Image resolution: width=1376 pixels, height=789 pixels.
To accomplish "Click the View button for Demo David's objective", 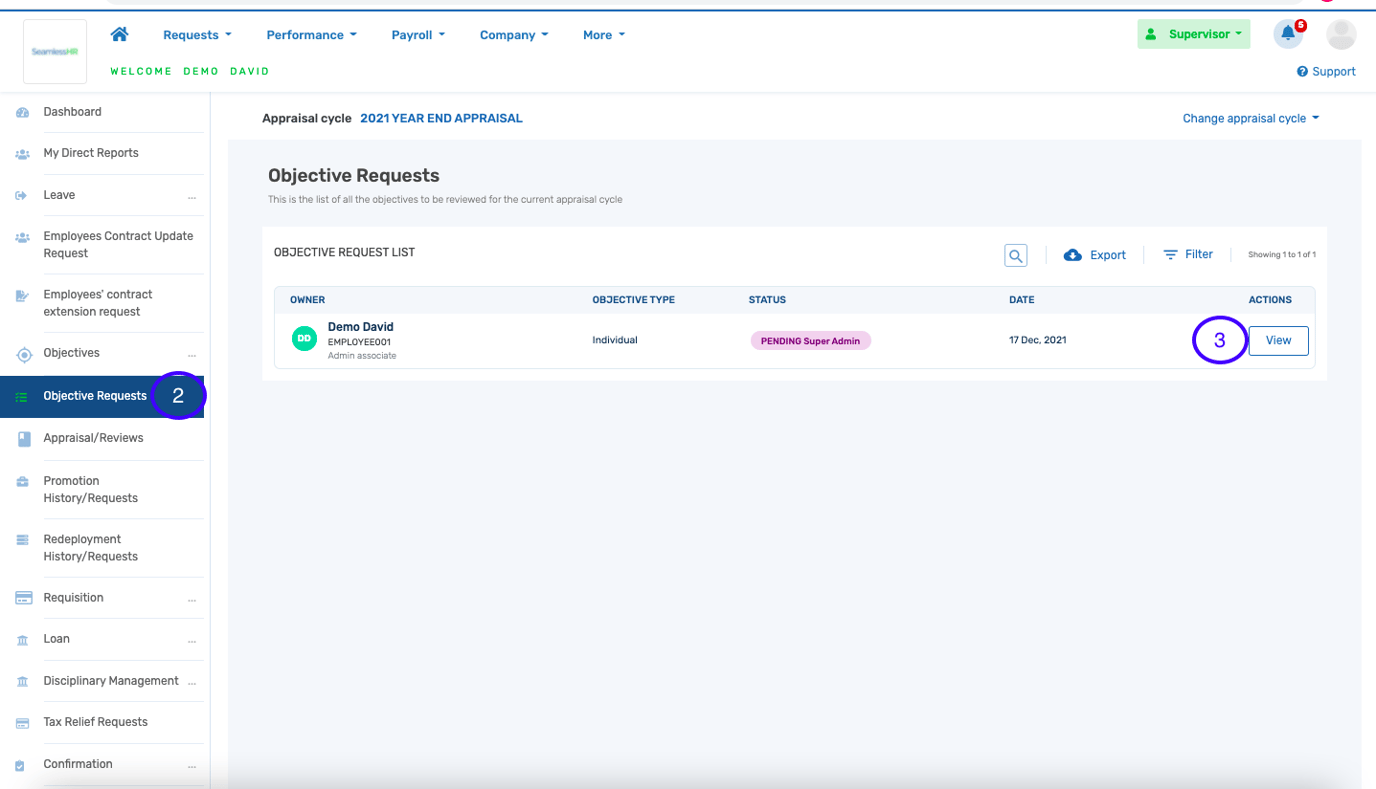I will coord(1278,340).
